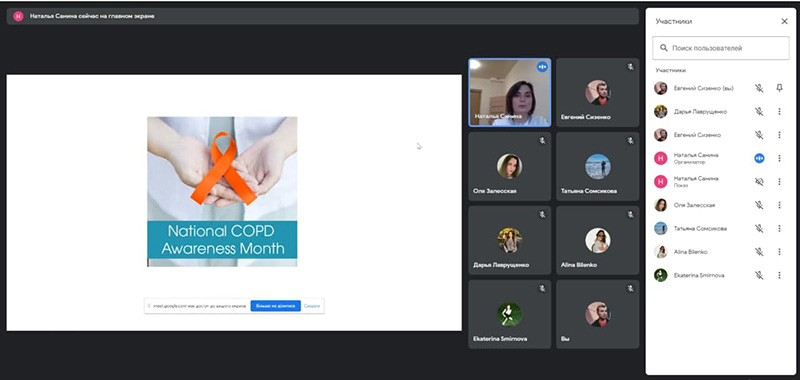Click muted icon for Наталья Санина Показ
This screenshot has height=380, width=800.
(759, 182)
